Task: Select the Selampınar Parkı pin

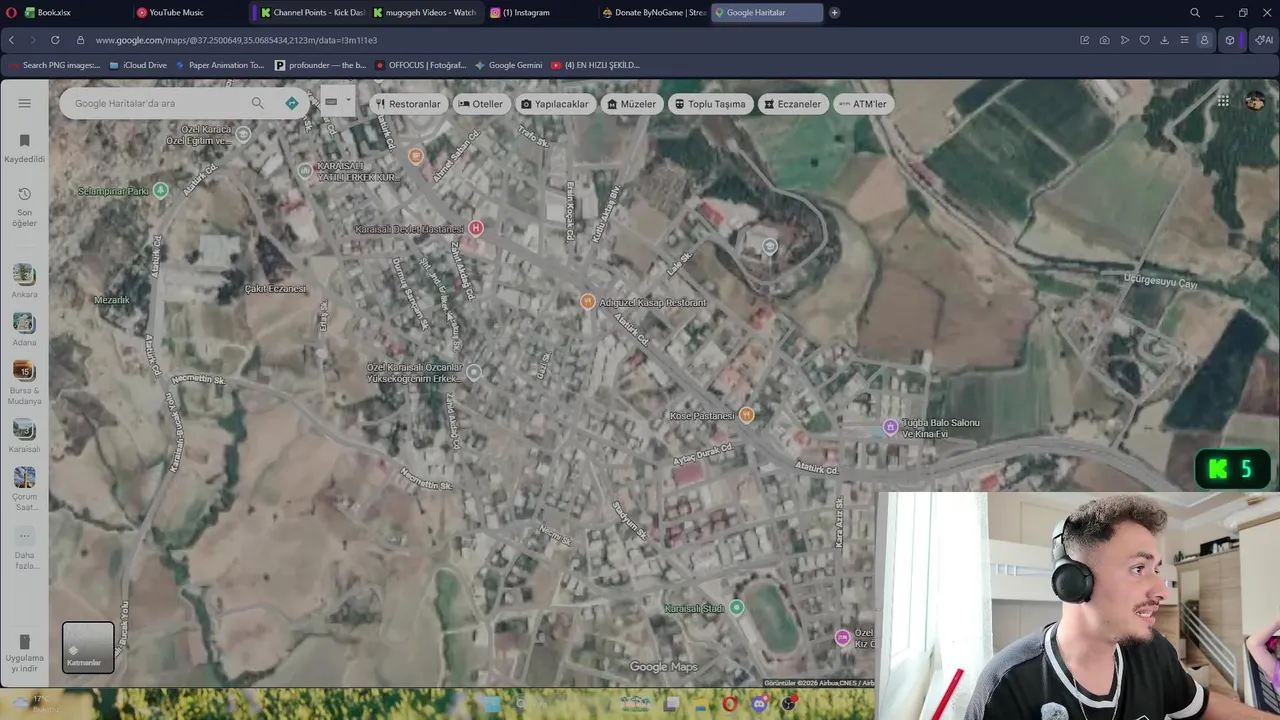Action: (x=160, y=190)
